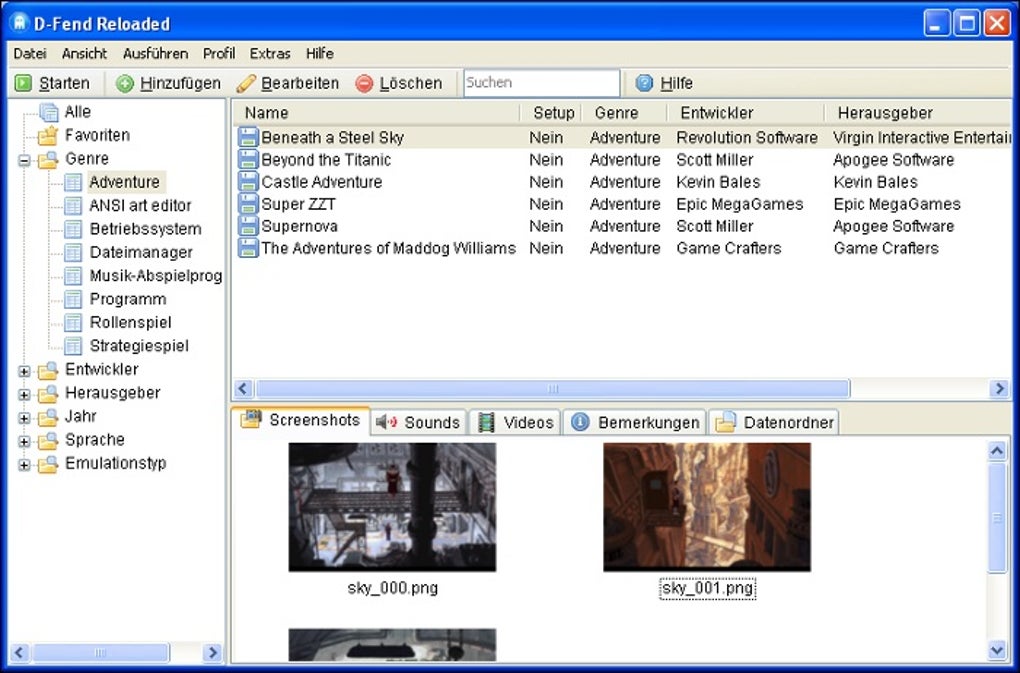Expand the Jahr tree node

coord(24,418)
